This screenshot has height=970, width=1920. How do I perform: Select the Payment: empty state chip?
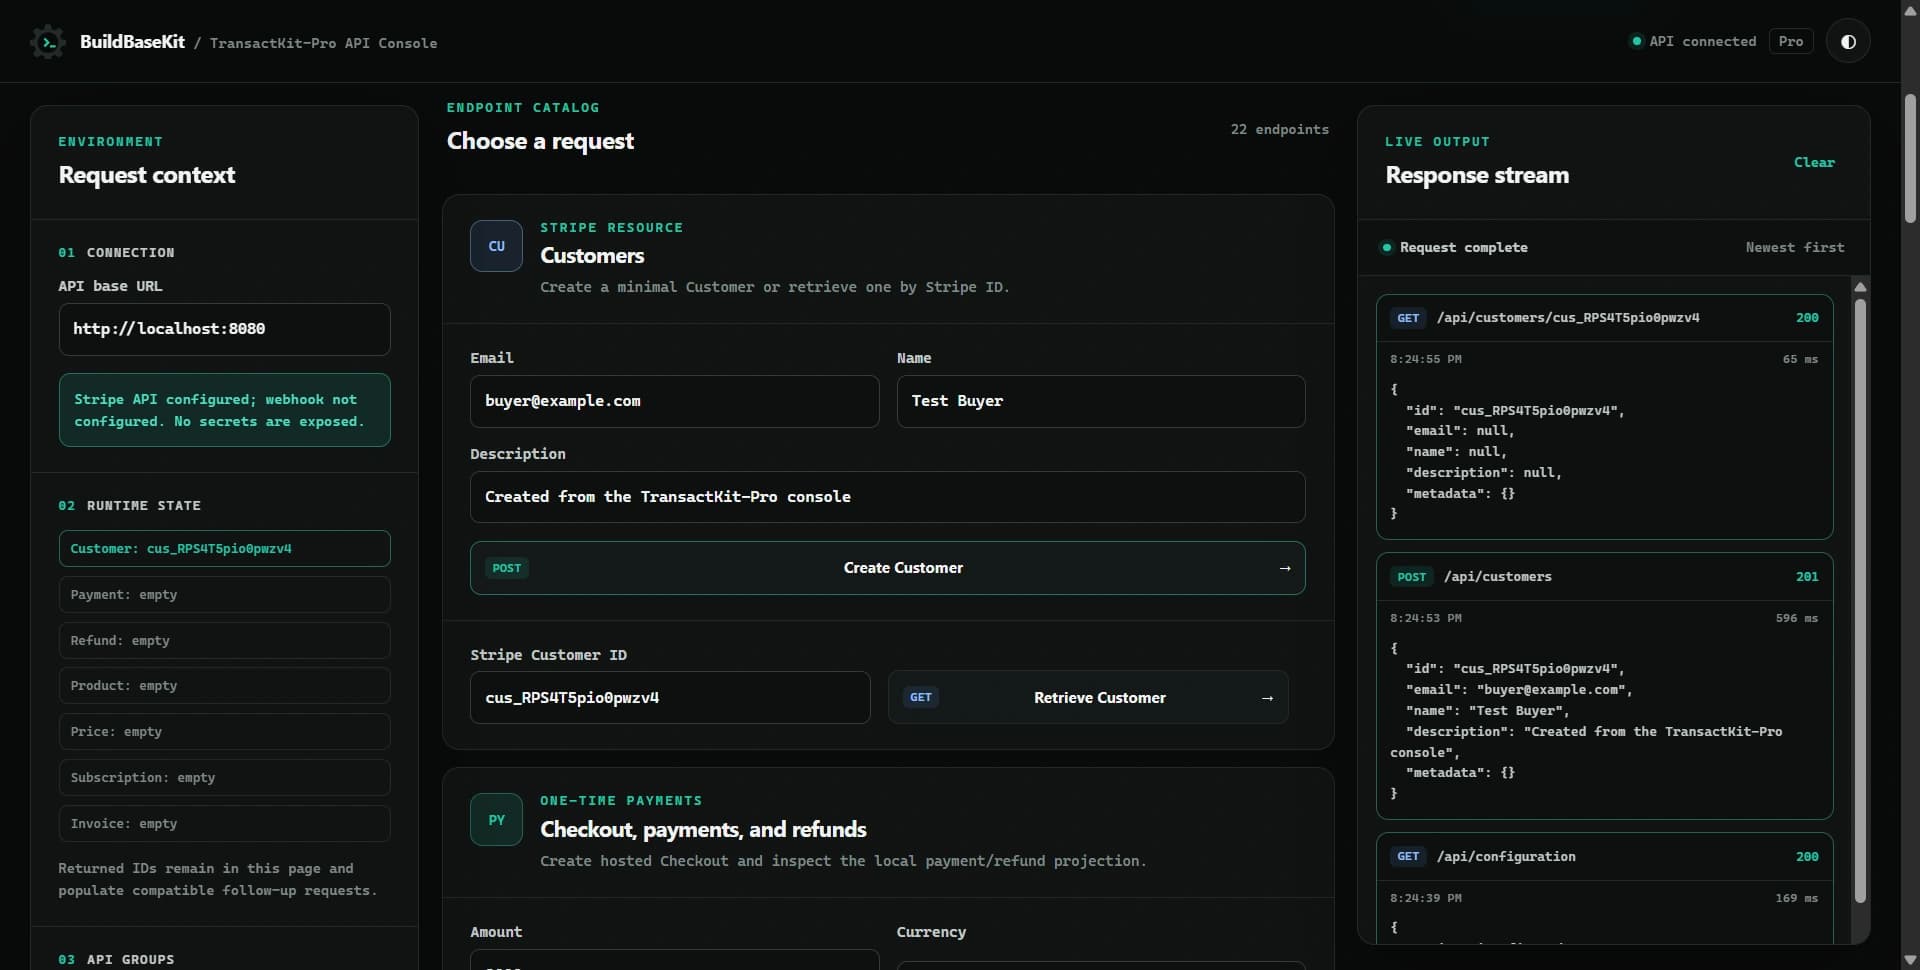pos(224,595)
